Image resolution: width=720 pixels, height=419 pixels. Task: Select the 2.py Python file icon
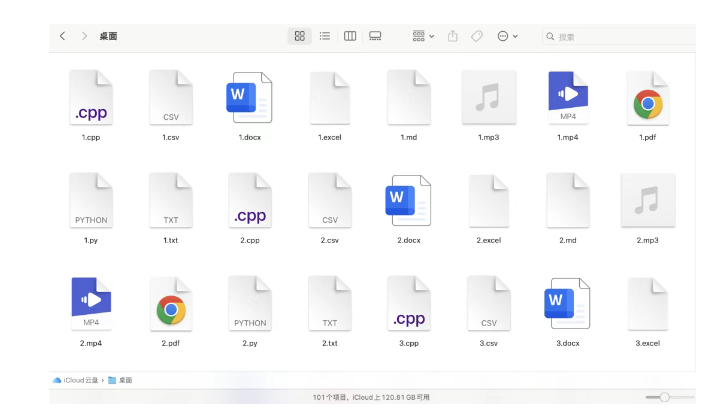(x=250, y=303)
